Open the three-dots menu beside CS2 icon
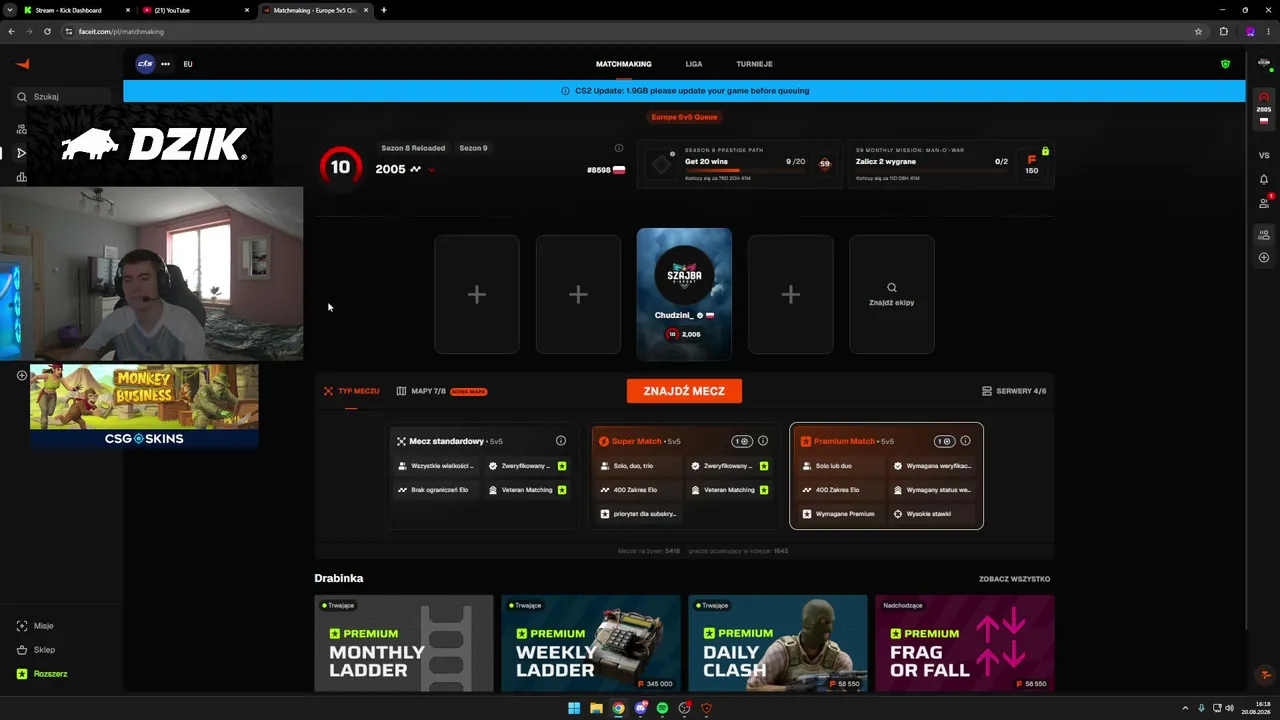The height and width of the screenshot is (720, 1280). [165, 64]
